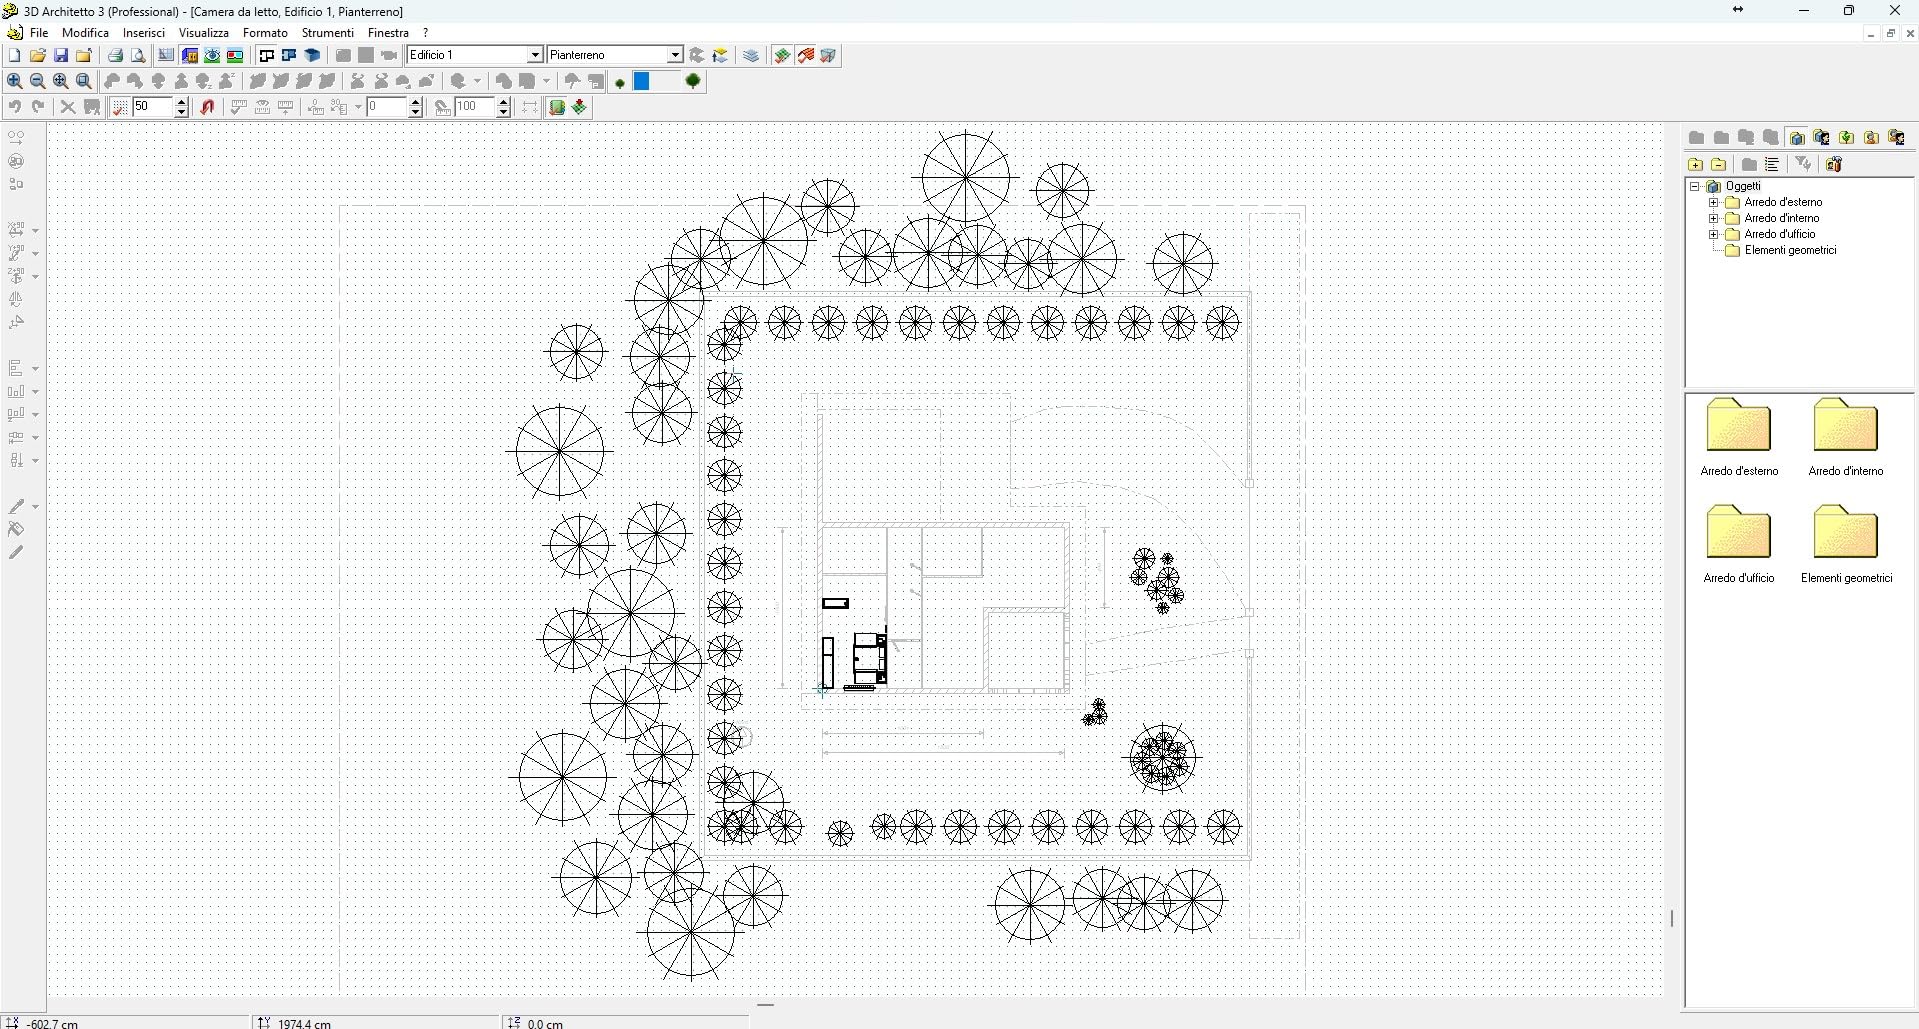
Task: Click the 3D wireframe cube icon
Action: click(x=828, y=55)
